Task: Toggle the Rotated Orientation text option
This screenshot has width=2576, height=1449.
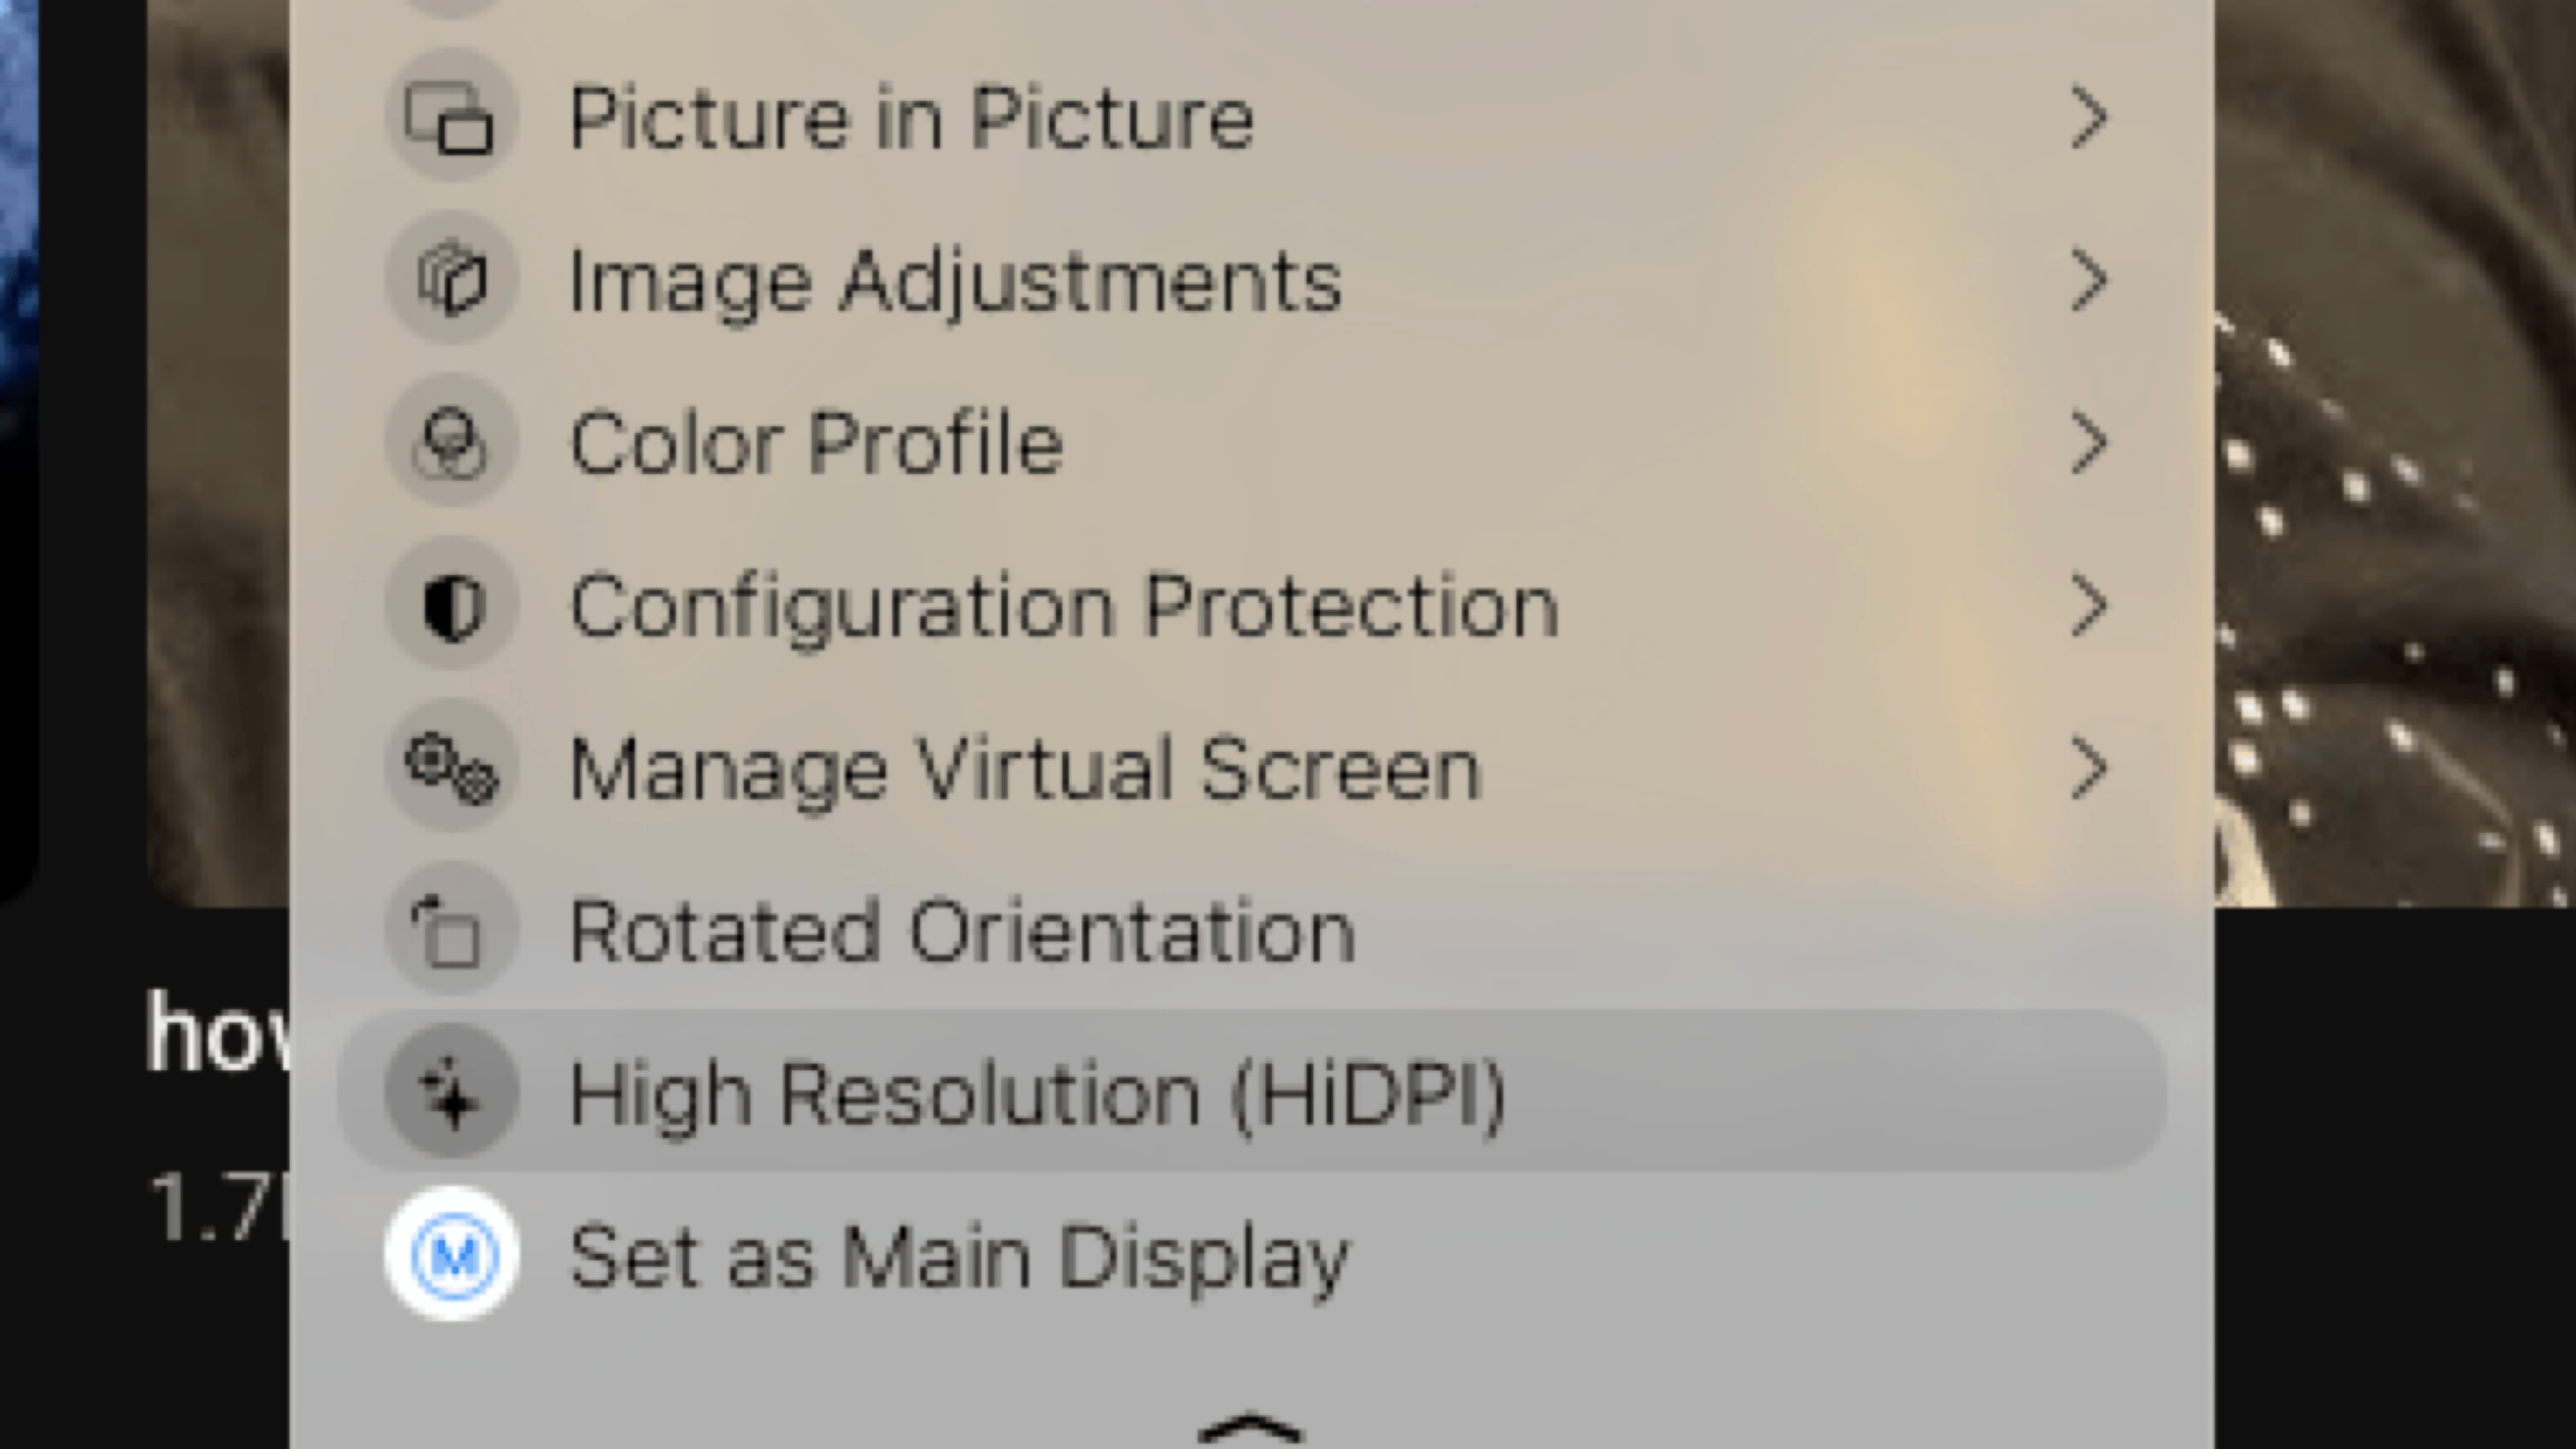Action: pos(961,931)
